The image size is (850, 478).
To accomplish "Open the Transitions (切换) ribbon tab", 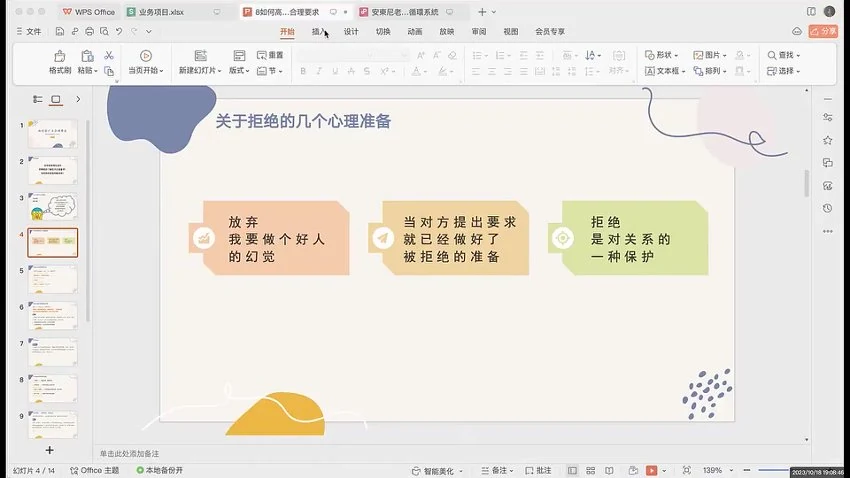I will (x=383, y=31).
